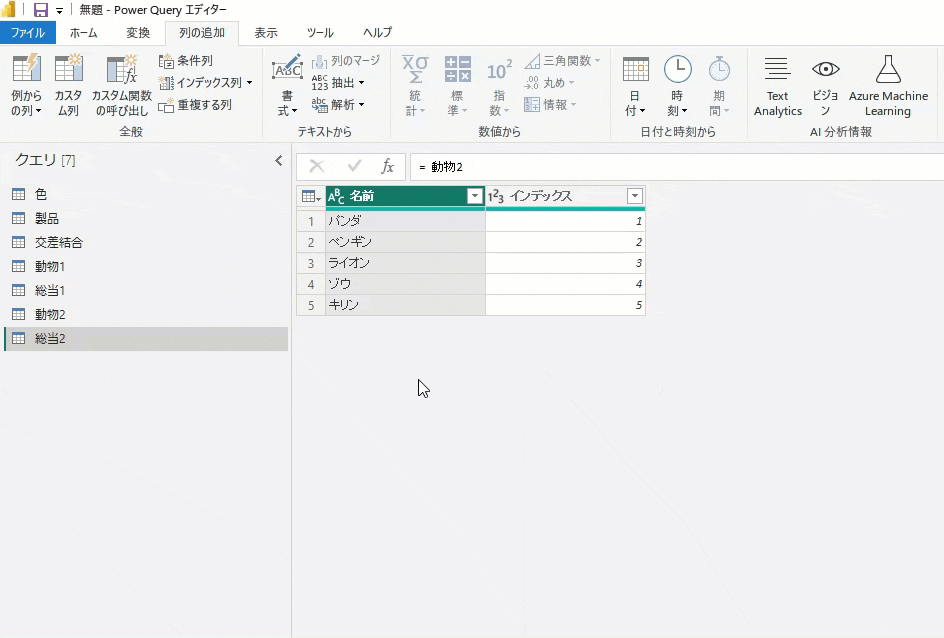Image resolution: width=944 pixels, height=638 pixels.
Task: Select the Add Column (列の追加) tab
Action: tap(202, 33)
